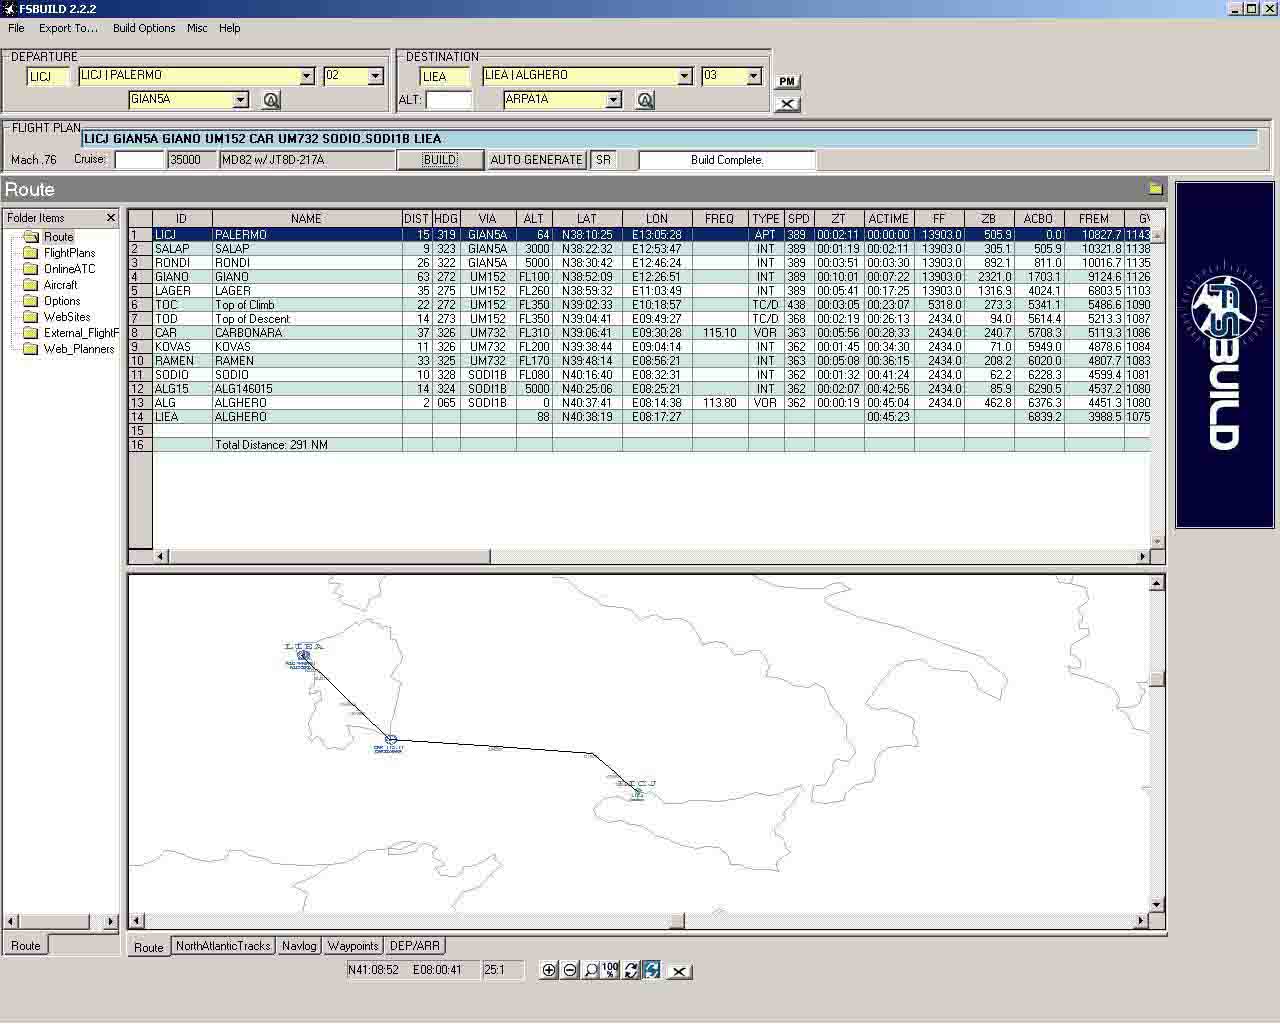Image resolution: width=1280 pixels, height=1024 pixels.
Task: Click in the Cruise input field
Action: pyautogui.click(x=139, y=160)
